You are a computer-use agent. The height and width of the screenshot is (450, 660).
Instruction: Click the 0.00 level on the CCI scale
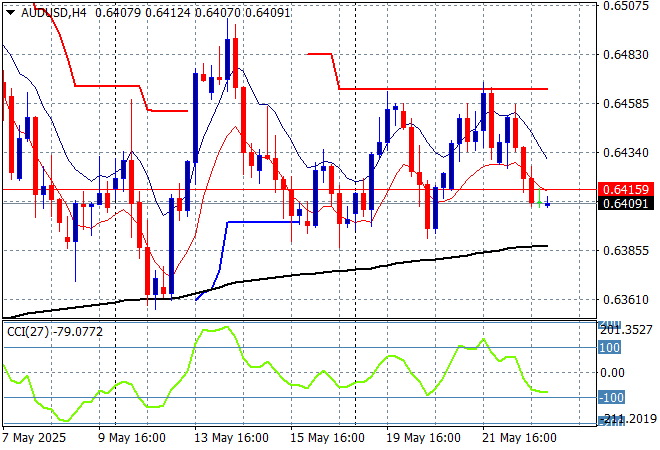tap(612, 373)
